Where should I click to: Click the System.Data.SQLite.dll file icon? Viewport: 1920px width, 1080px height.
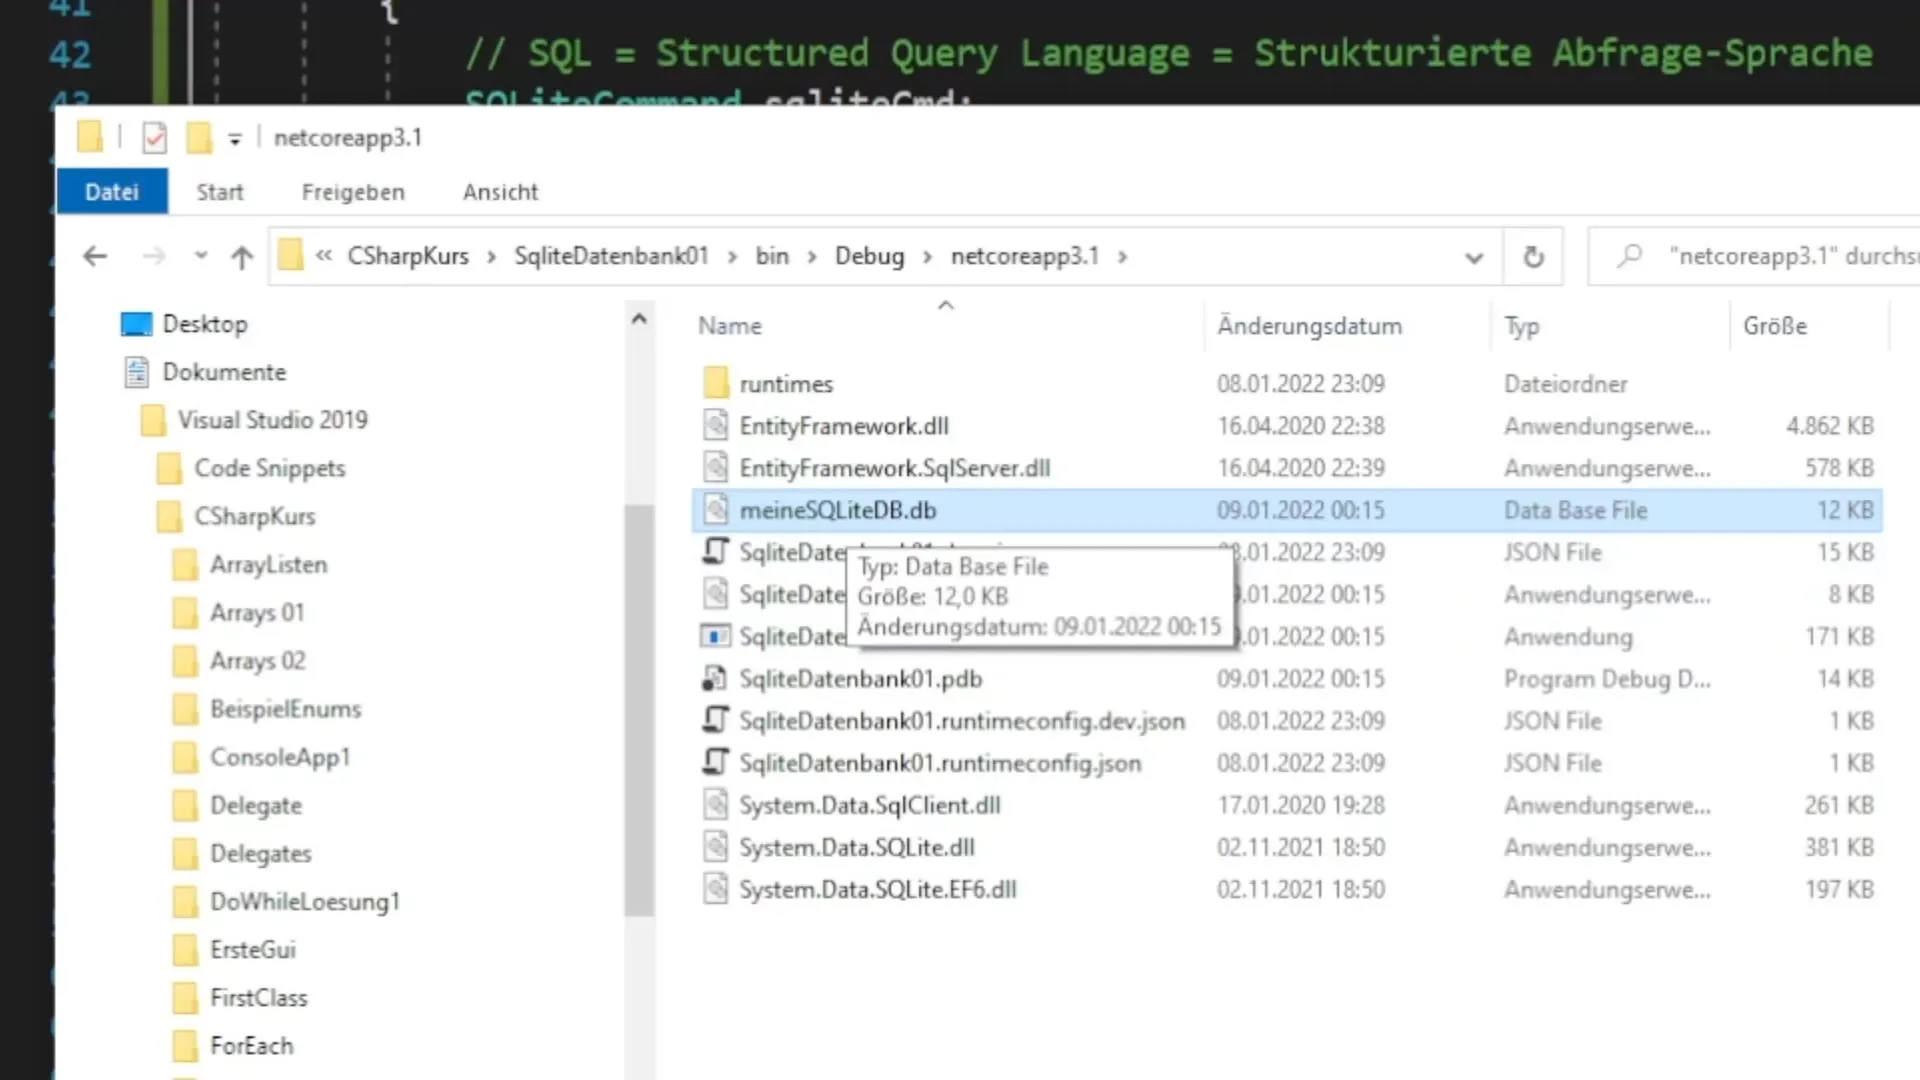[715, 847]
